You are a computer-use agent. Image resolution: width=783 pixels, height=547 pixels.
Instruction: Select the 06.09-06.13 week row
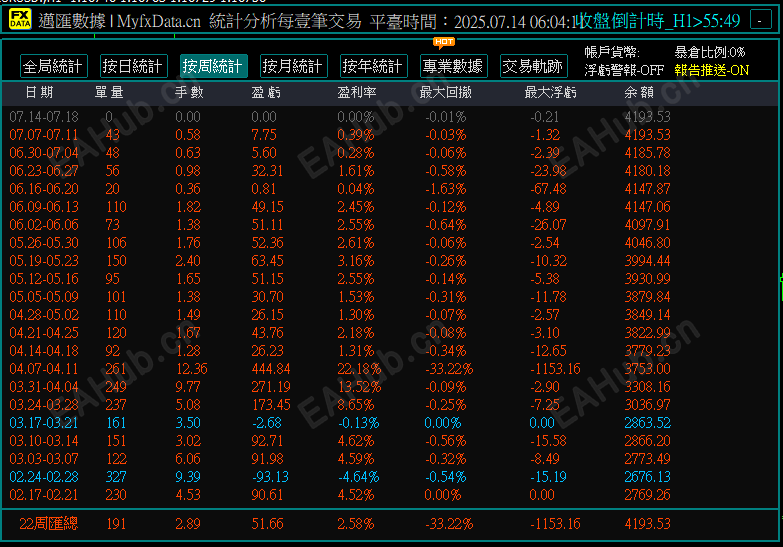[x=340, y=207]
